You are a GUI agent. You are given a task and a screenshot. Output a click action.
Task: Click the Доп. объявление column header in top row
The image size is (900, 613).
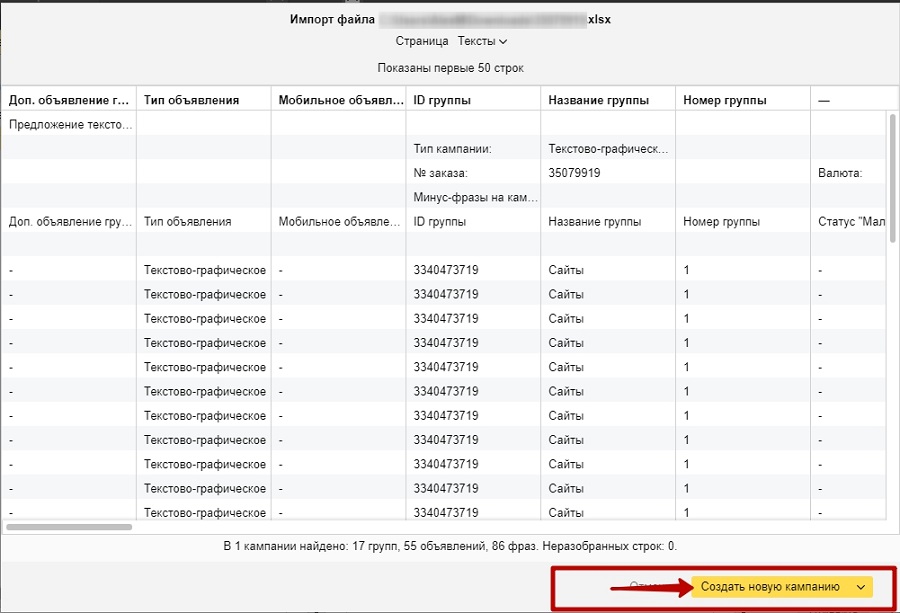click(69, 100)
